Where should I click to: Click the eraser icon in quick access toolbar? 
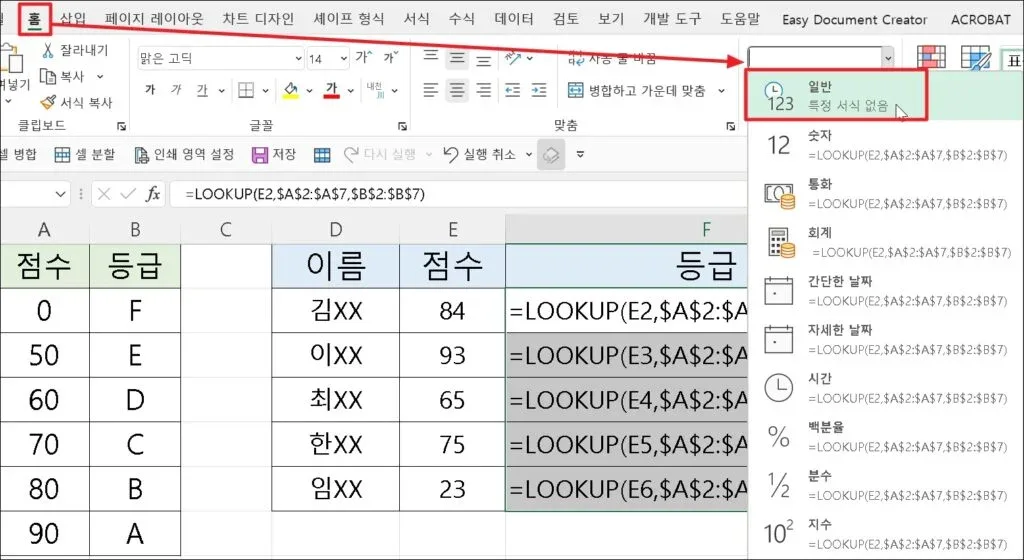tap(551, 155)
